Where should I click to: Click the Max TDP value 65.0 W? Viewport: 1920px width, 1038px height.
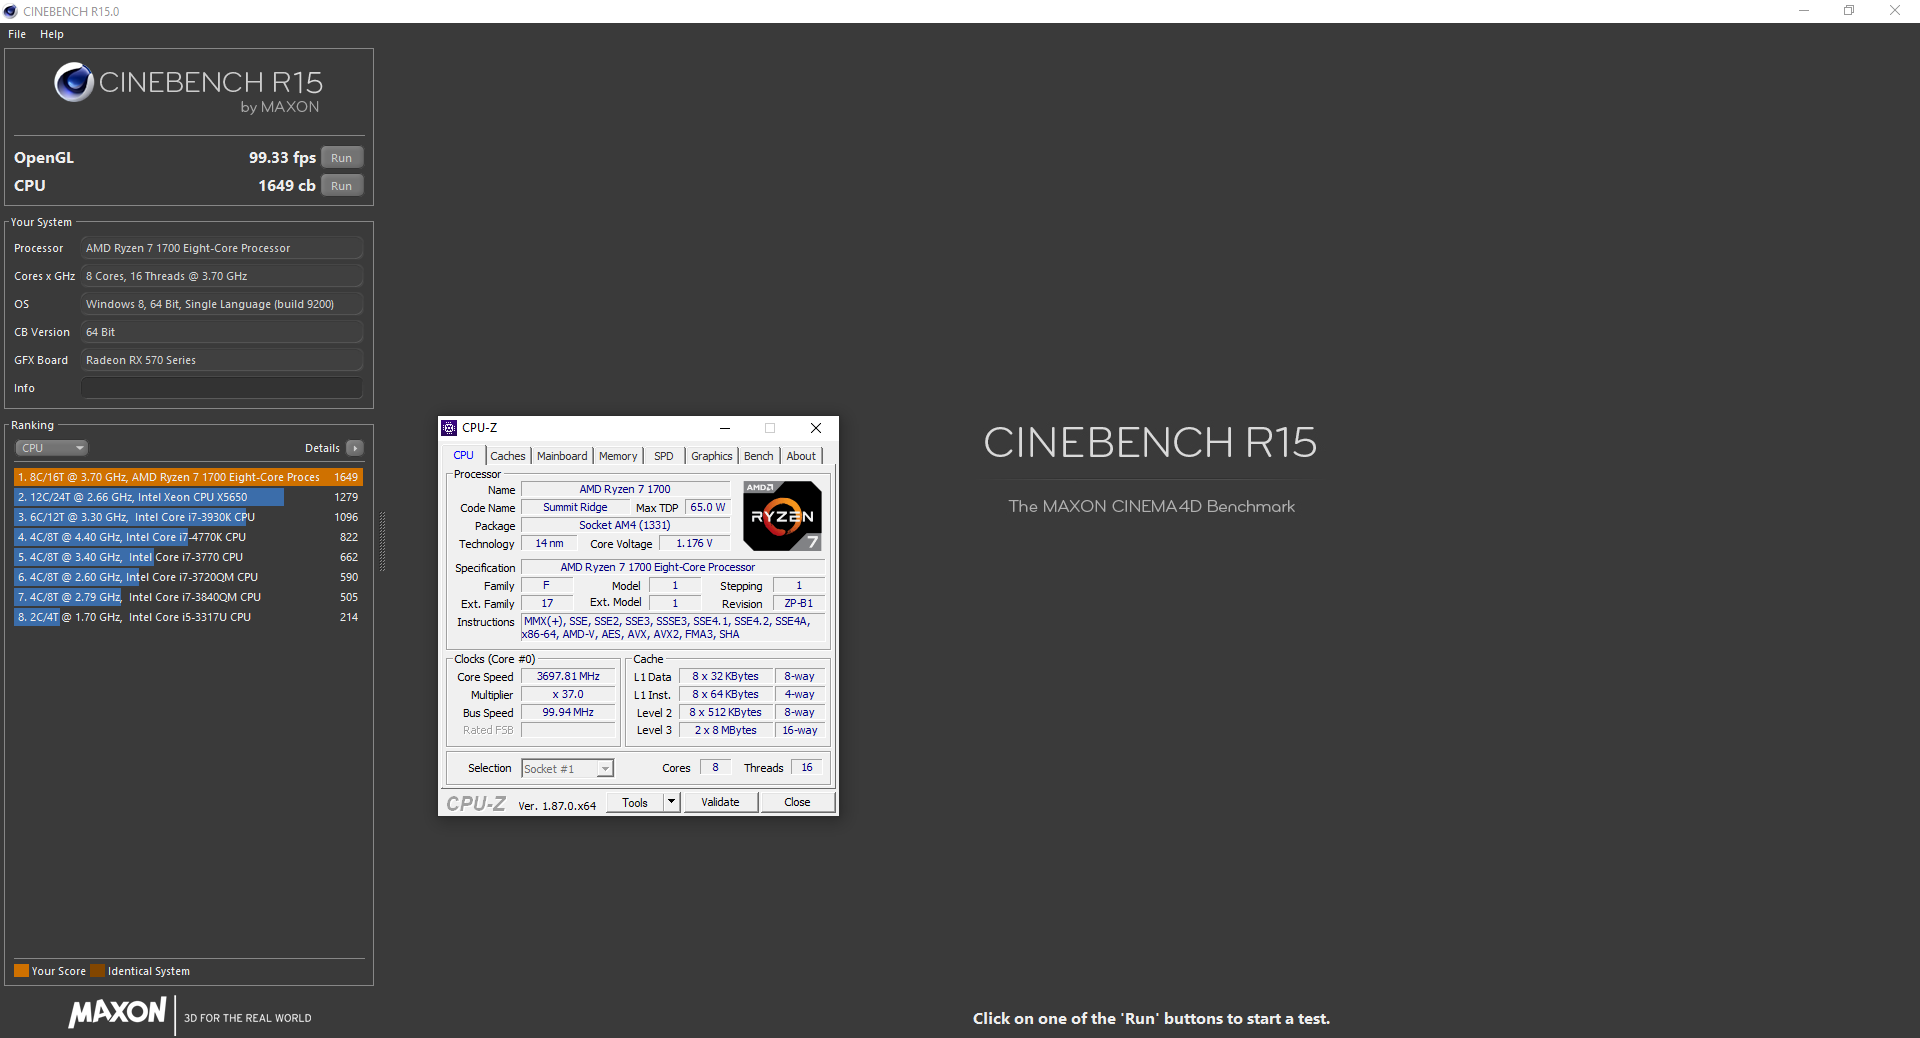pos(708,508)
